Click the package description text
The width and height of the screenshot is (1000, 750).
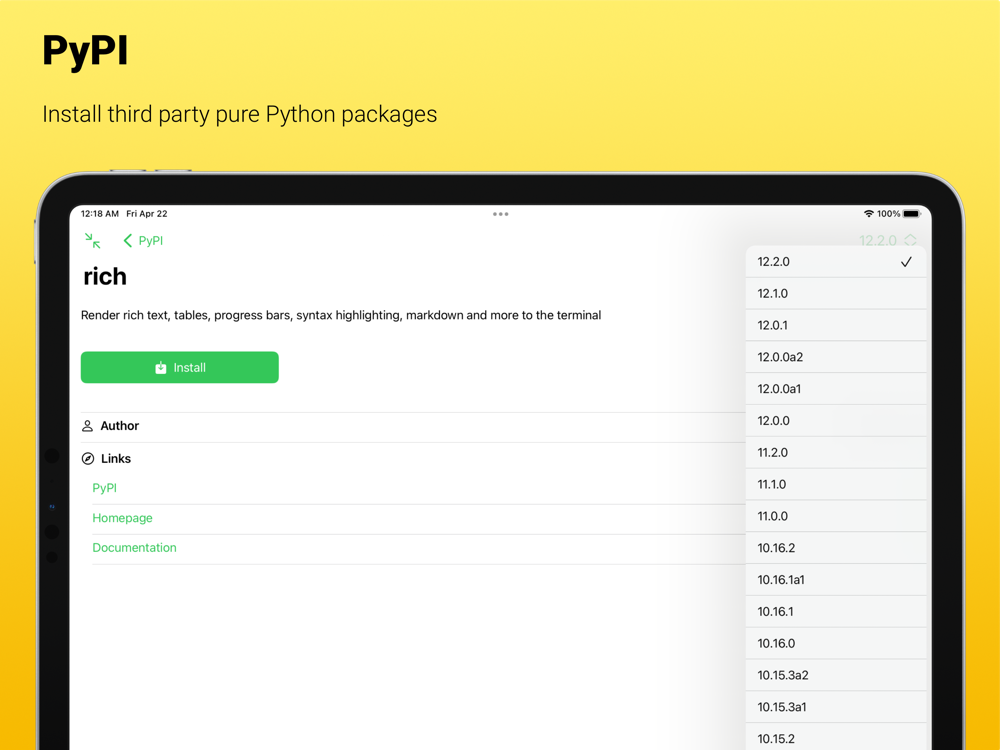click(341, 315)
